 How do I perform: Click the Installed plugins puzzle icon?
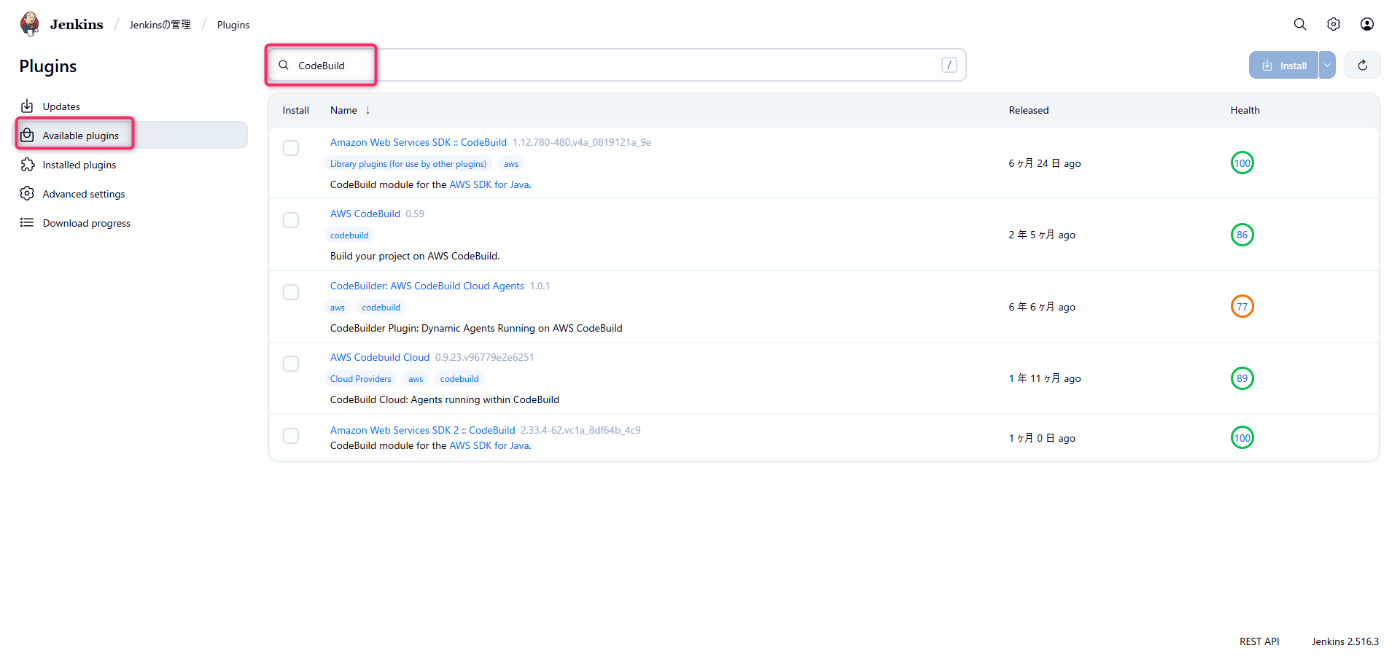pos(28,165)
